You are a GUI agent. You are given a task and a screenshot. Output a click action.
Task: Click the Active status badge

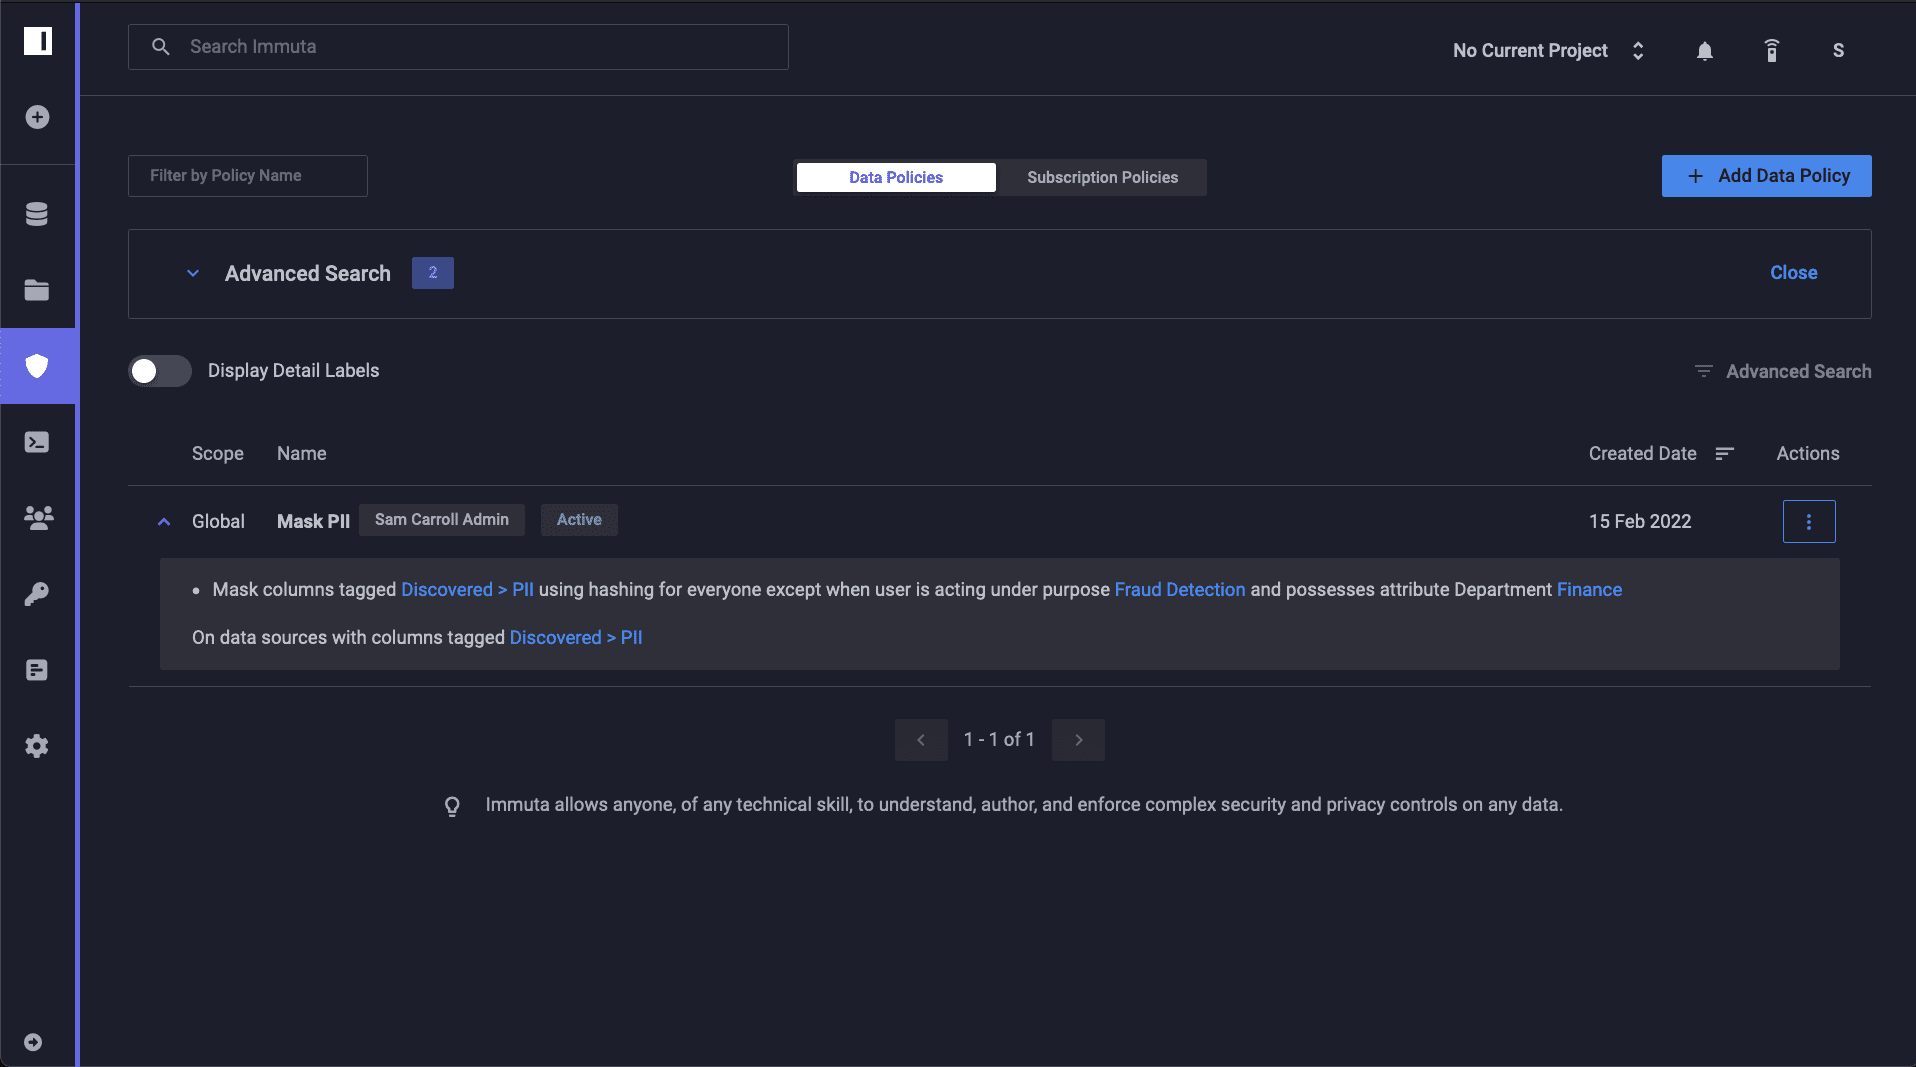(x=579, y=520)
